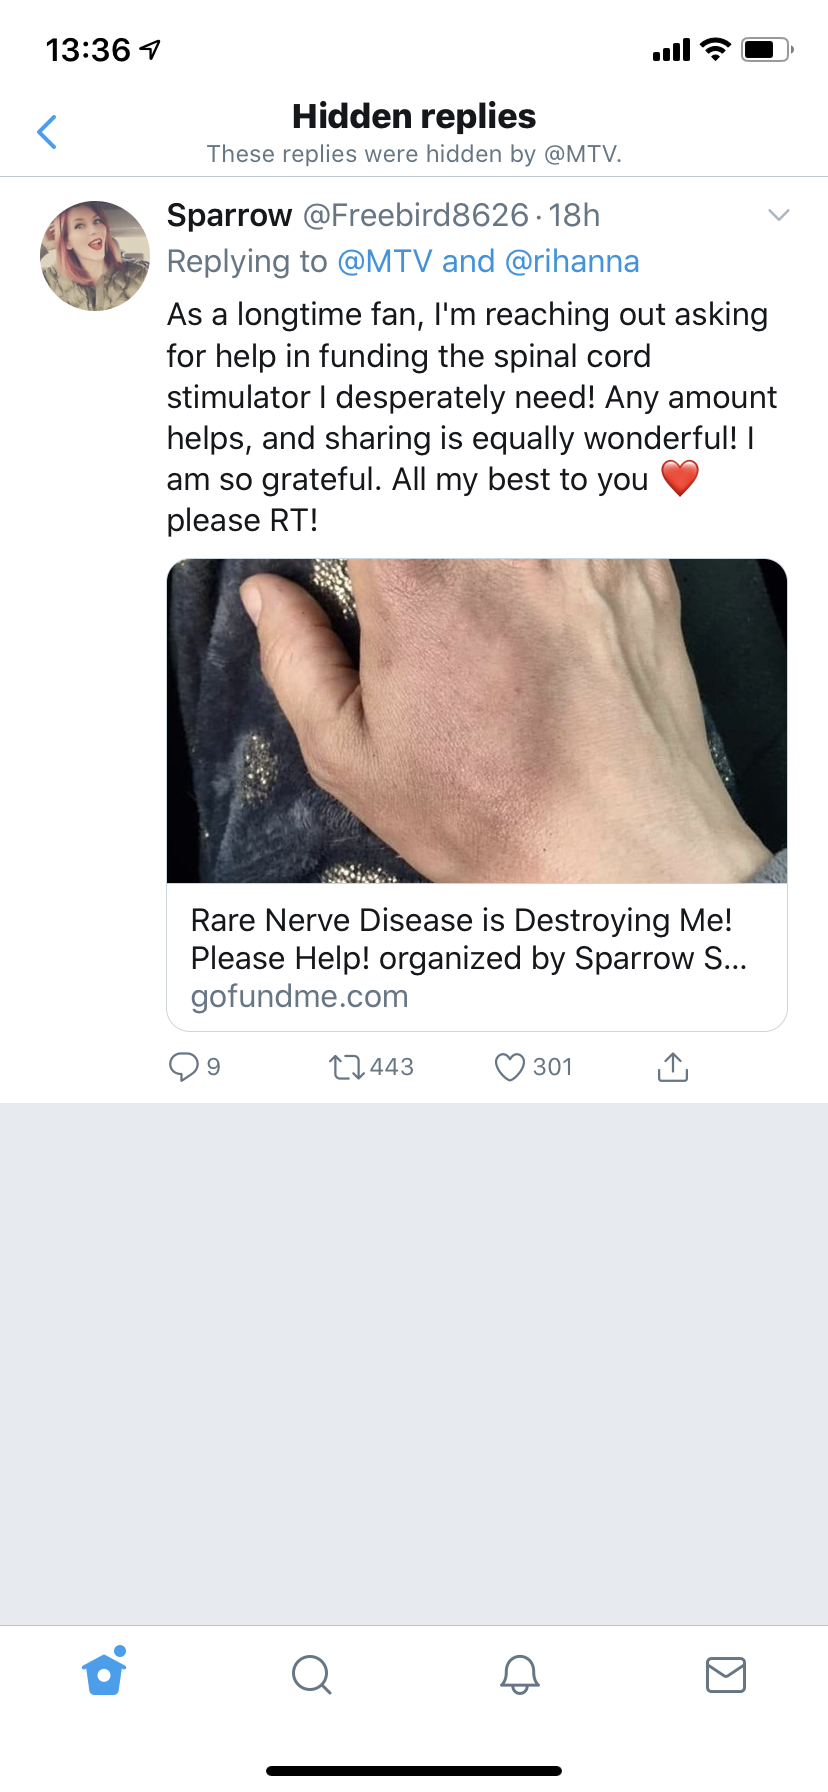The height and width of the screenshot is (1792, 828).
Task: Tap the @rihanna mention link
Action: tap(572, 262)
